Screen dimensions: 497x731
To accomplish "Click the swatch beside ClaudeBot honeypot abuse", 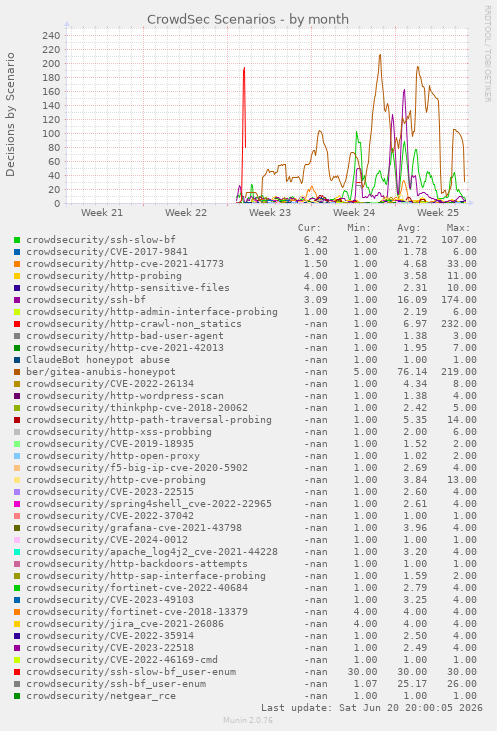I will 17,360.
